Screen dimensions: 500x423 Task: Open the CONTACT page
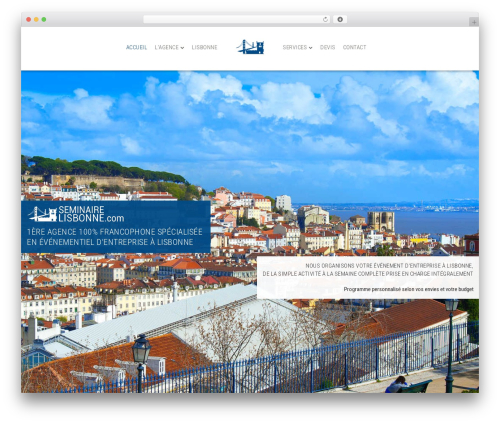click(x=354, y=47)
